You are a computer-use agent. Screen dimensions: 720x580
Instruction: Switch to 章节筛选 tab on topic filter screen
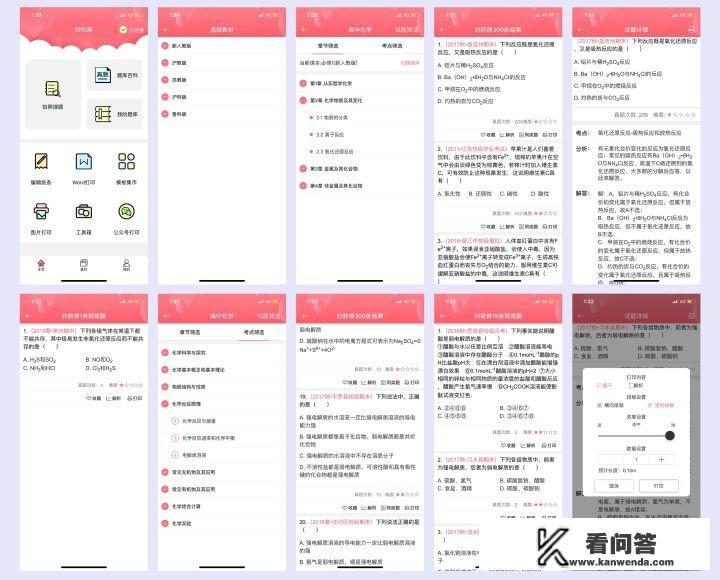click(x=190, y=332)
